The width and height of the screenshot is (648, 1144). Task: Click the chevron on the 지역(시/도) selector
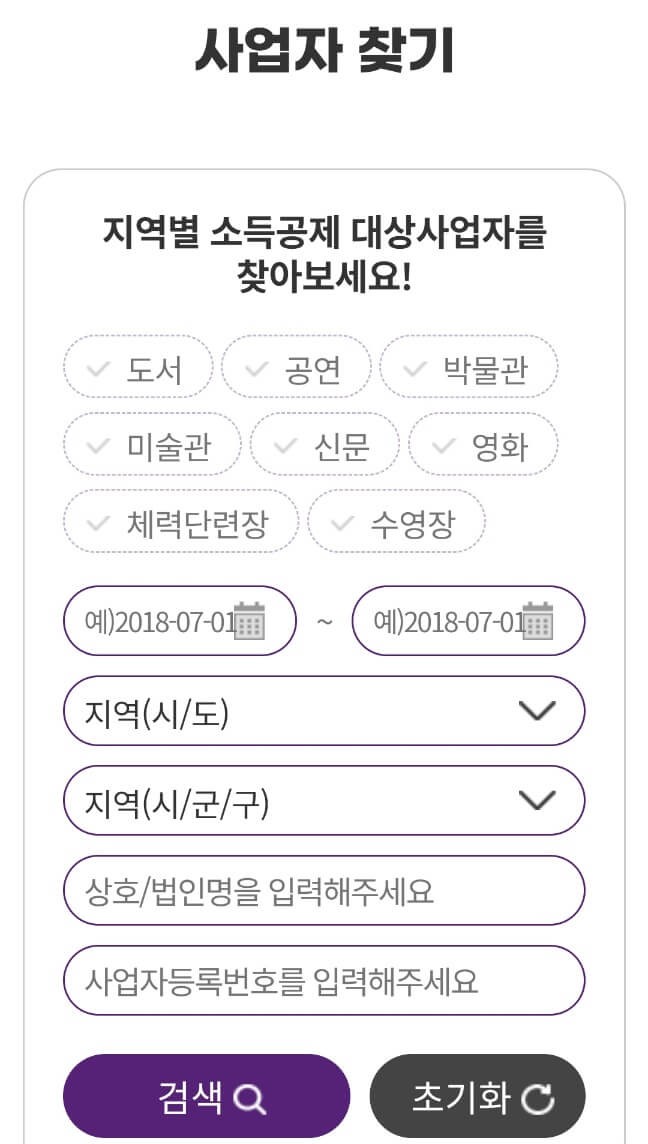point(537,711)
